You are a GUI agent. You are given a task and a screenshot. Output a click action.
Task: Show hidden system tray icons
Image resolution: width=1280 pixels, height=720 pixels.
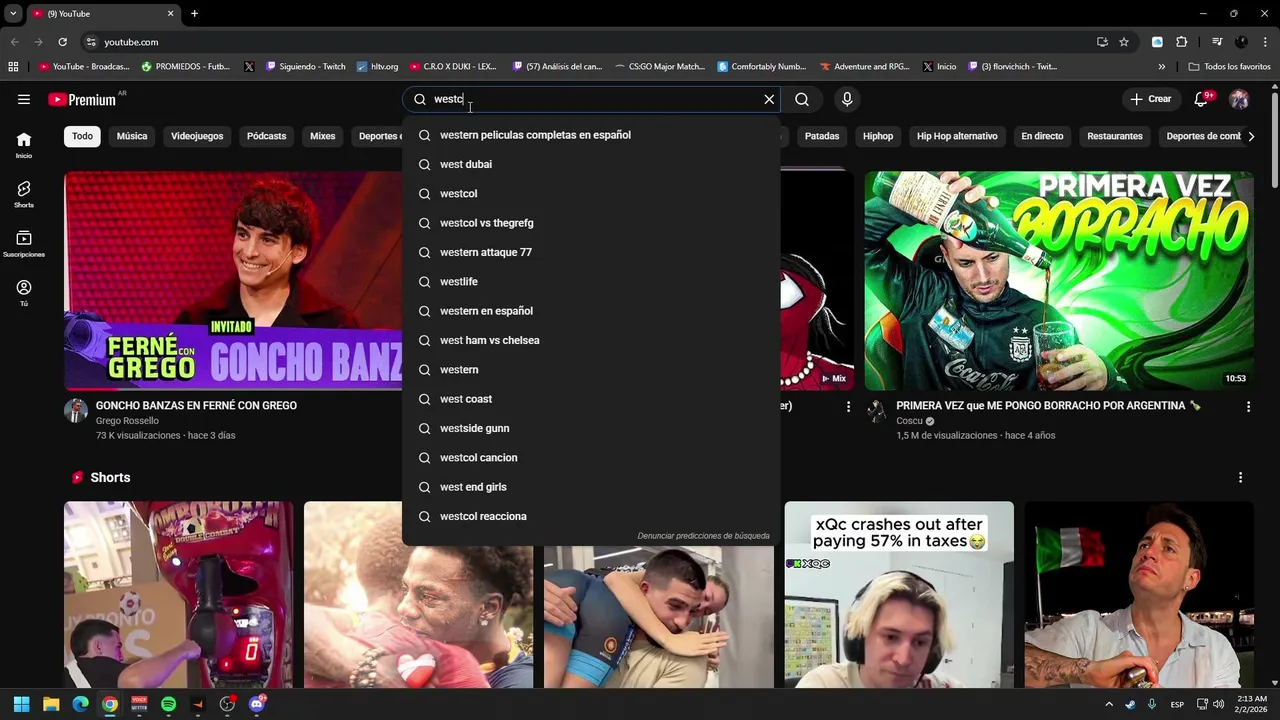(x=1108, y=704)
